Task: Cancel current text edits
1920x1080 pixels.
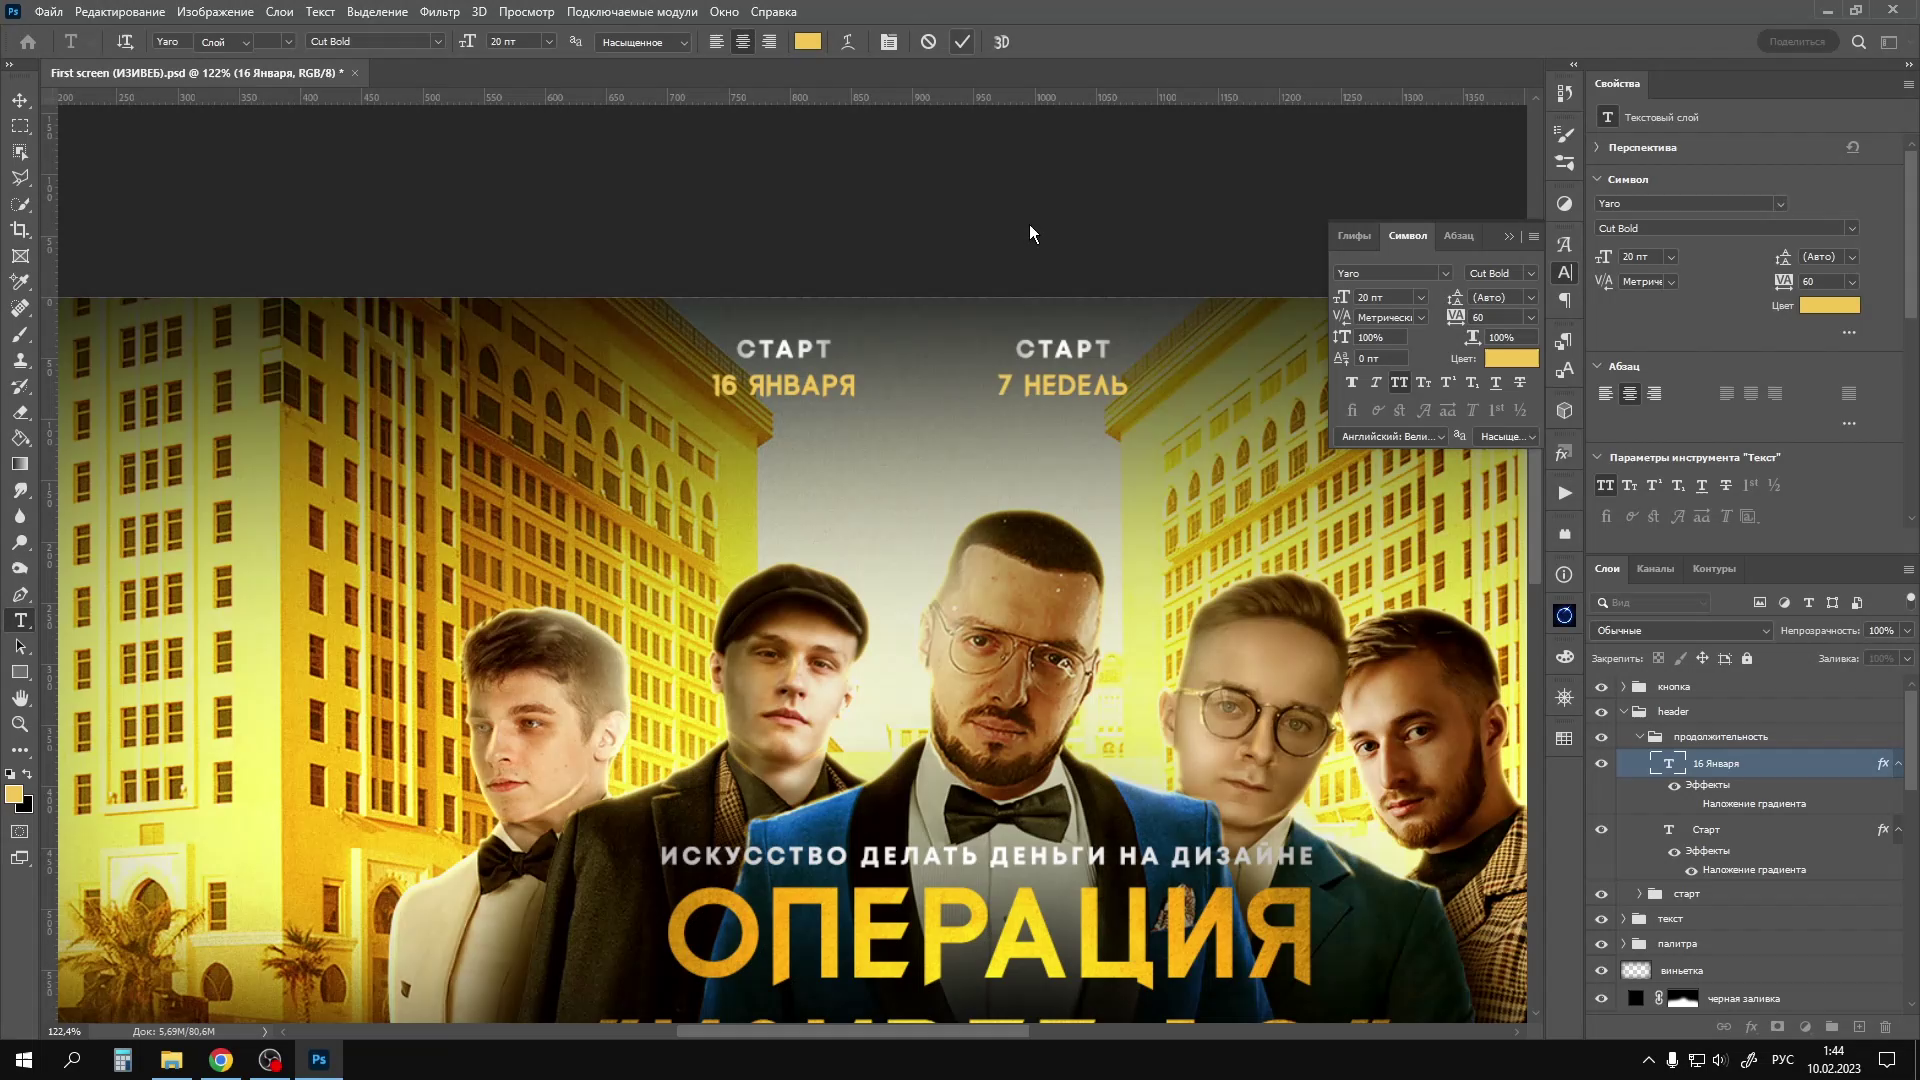Action: pyautogui.click(x=928, y=42)
